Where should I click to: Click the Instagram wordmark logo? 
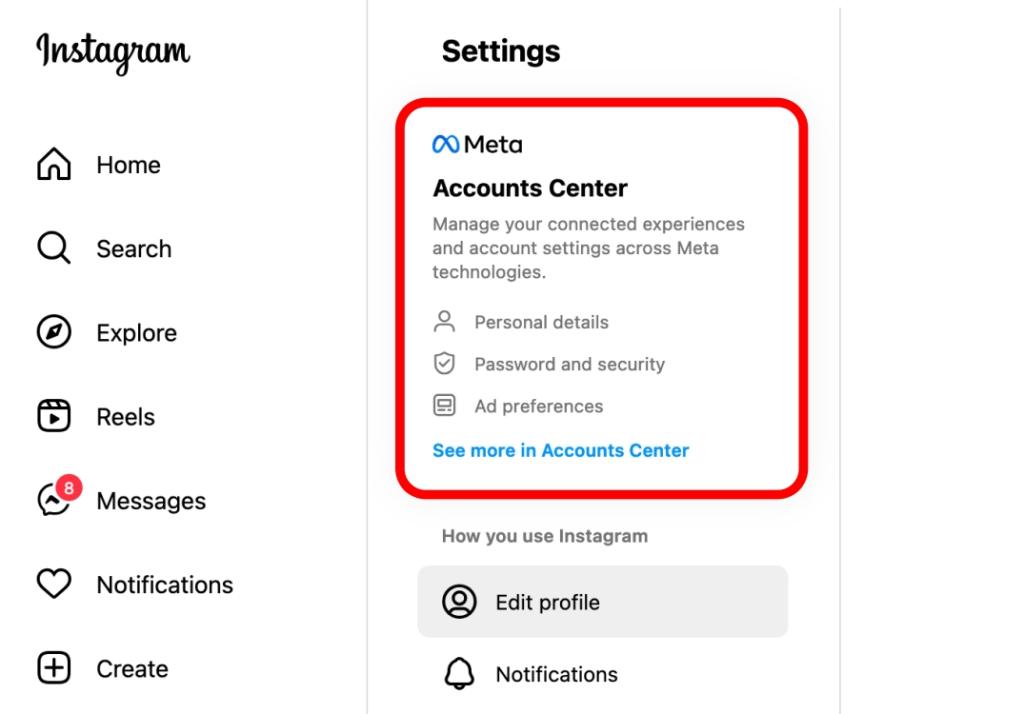[111, 52]
